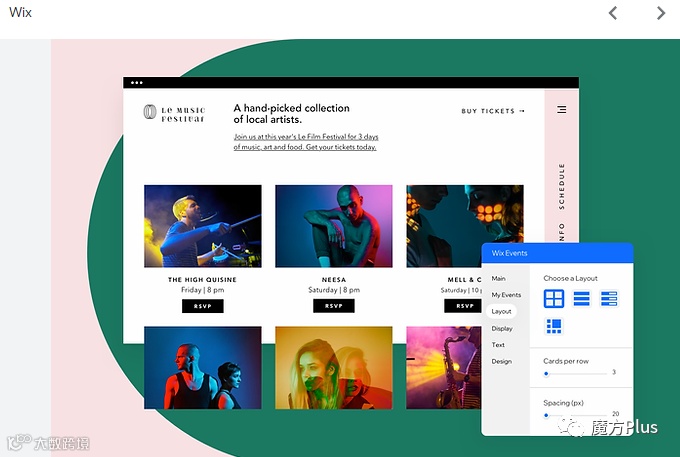Click the duo photo with blue background
The width and height of the screenshot is (680, 457).
(203, 368)
